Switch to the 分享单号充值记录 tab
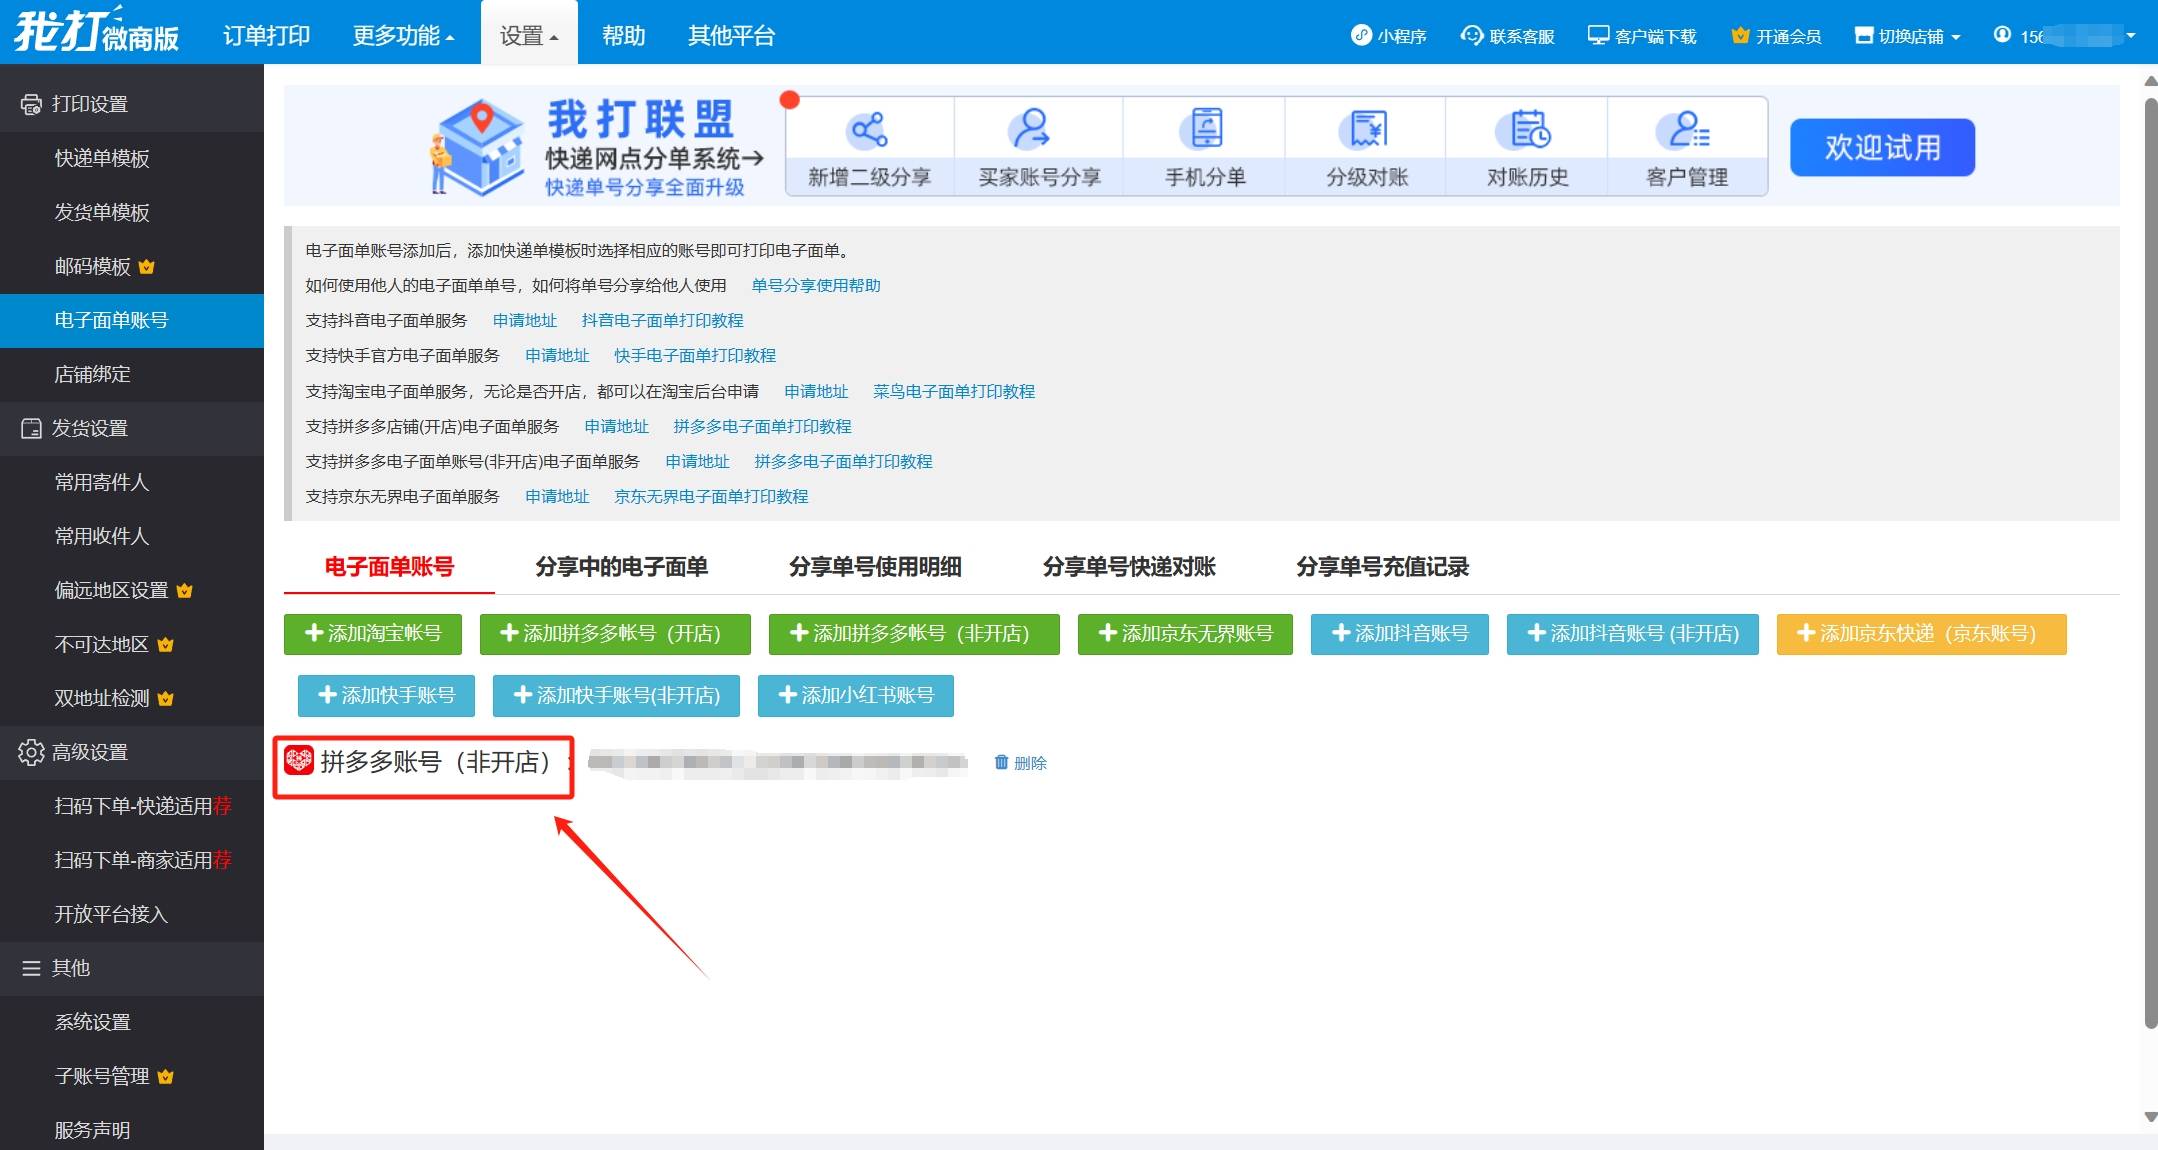2158x1150 pixels. [x=1382, y=567]
